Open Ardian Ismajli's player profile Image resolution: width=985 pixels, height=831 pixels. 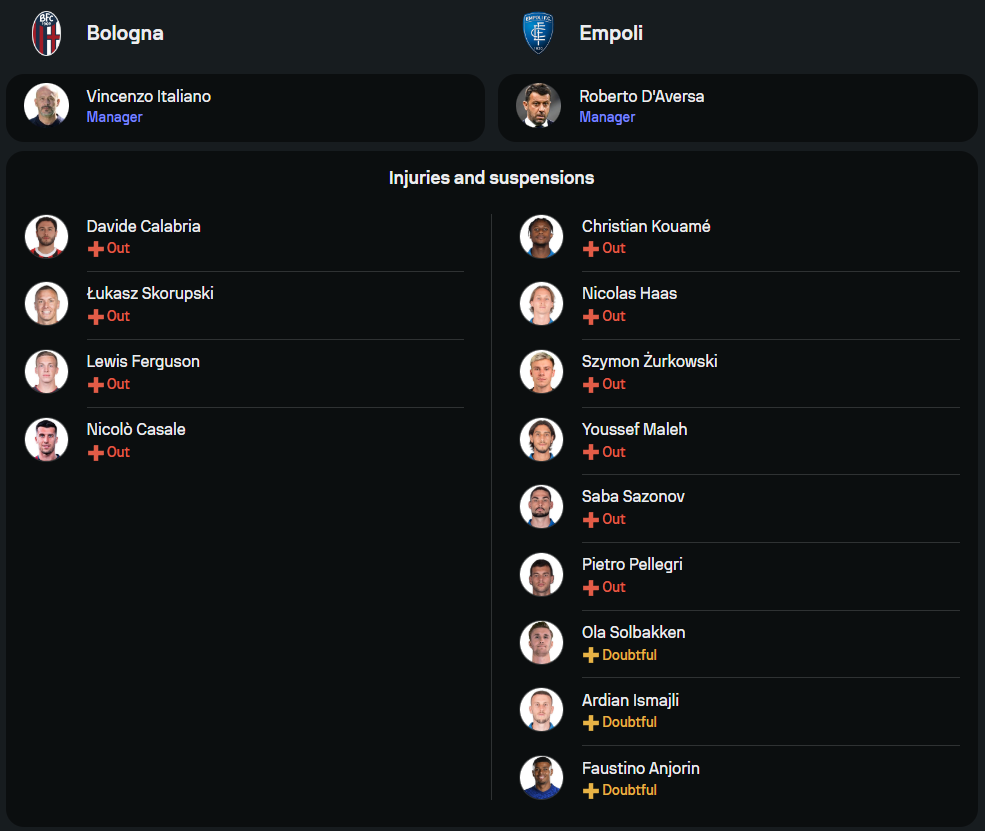(x=630, y=700)
